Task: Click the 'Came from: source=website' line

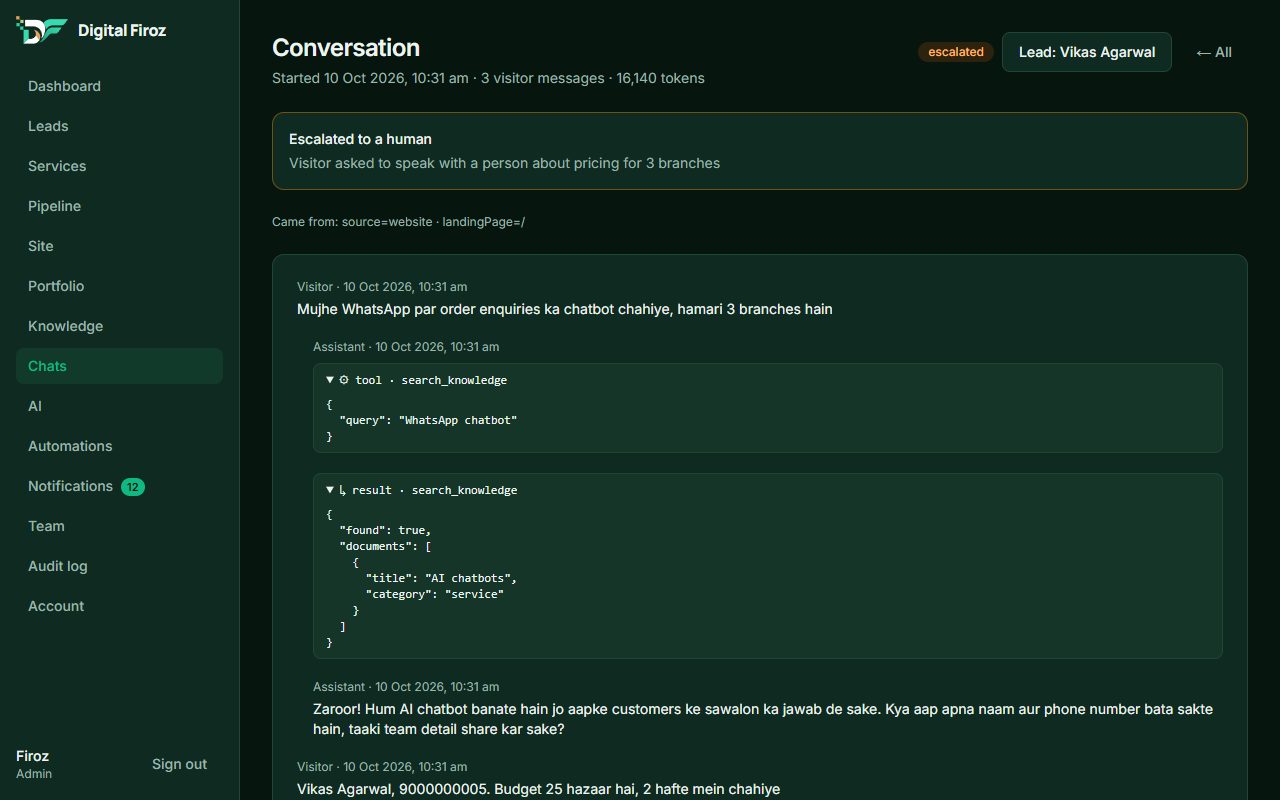Action: [x=398, y=222]
